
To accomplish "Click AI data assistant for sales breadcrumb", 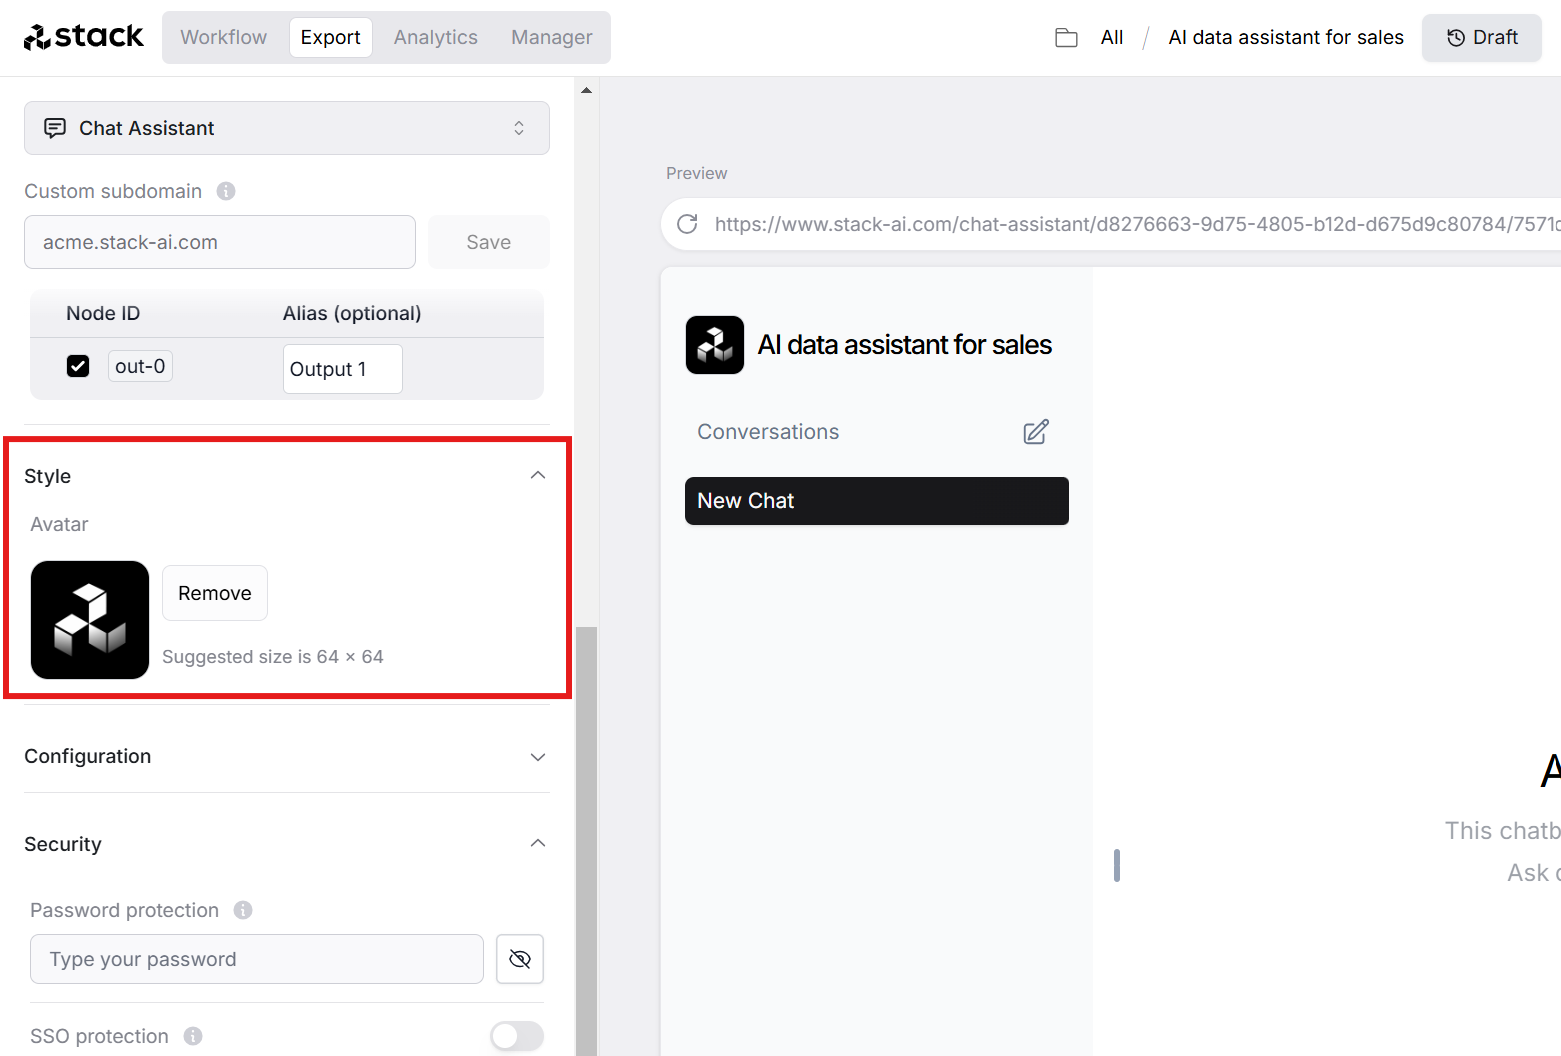I will pos(1286,37).
